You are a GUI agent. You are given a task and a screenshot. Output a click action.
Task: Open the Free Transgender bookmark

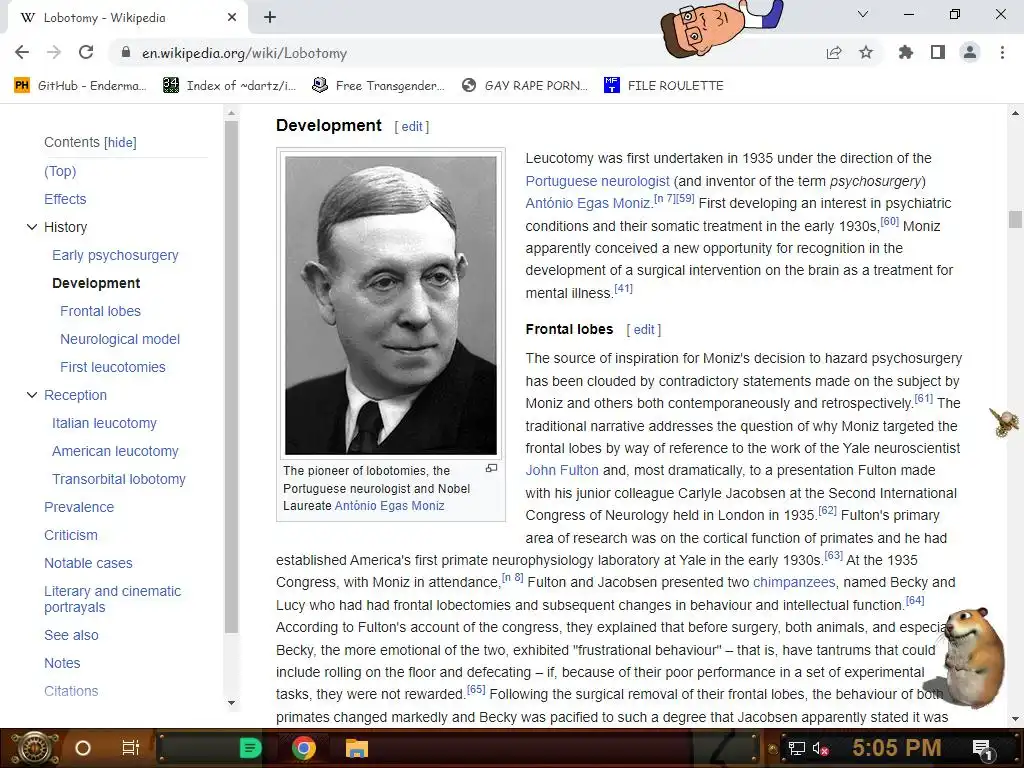(x=378, y=86)
